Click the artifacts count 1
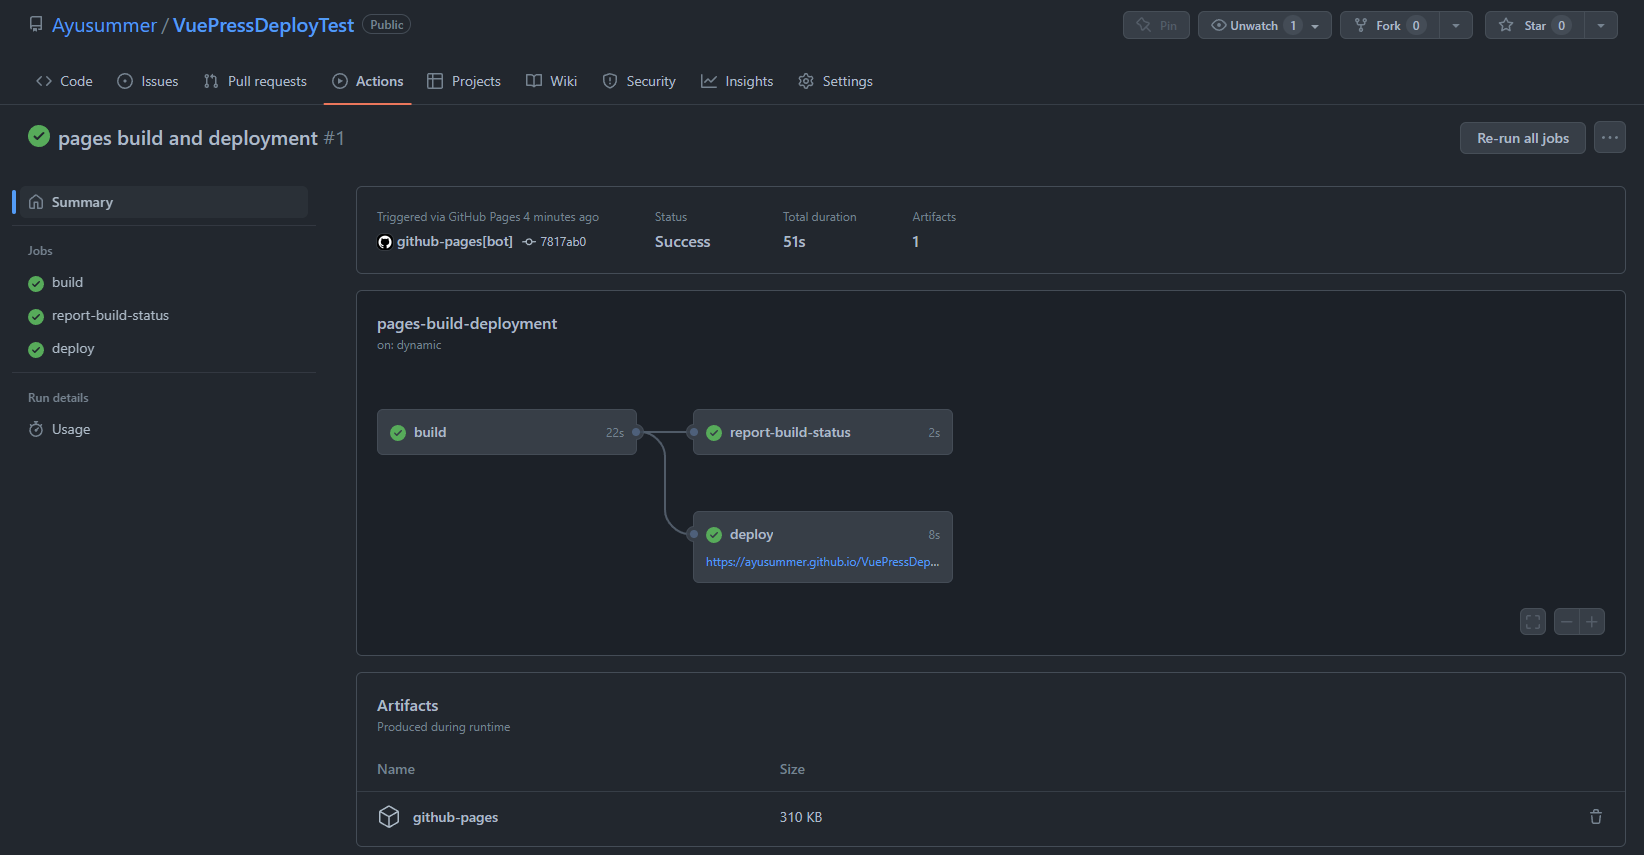Image resolution: width=1644 pixels, height=855 pixels. point(916,241)
